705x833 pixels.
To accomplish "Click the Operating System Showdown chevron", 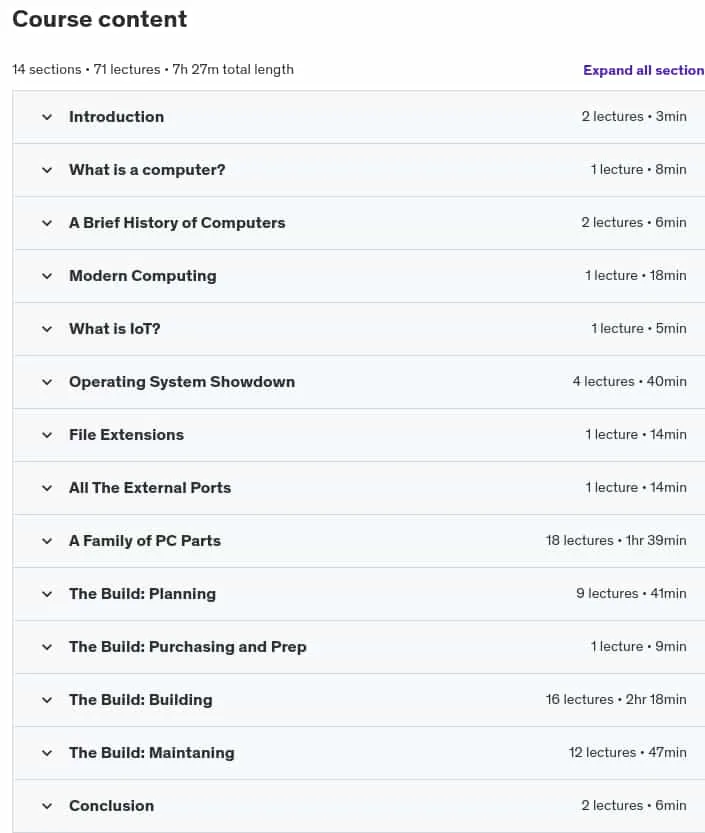I will [x=47, y=382].
